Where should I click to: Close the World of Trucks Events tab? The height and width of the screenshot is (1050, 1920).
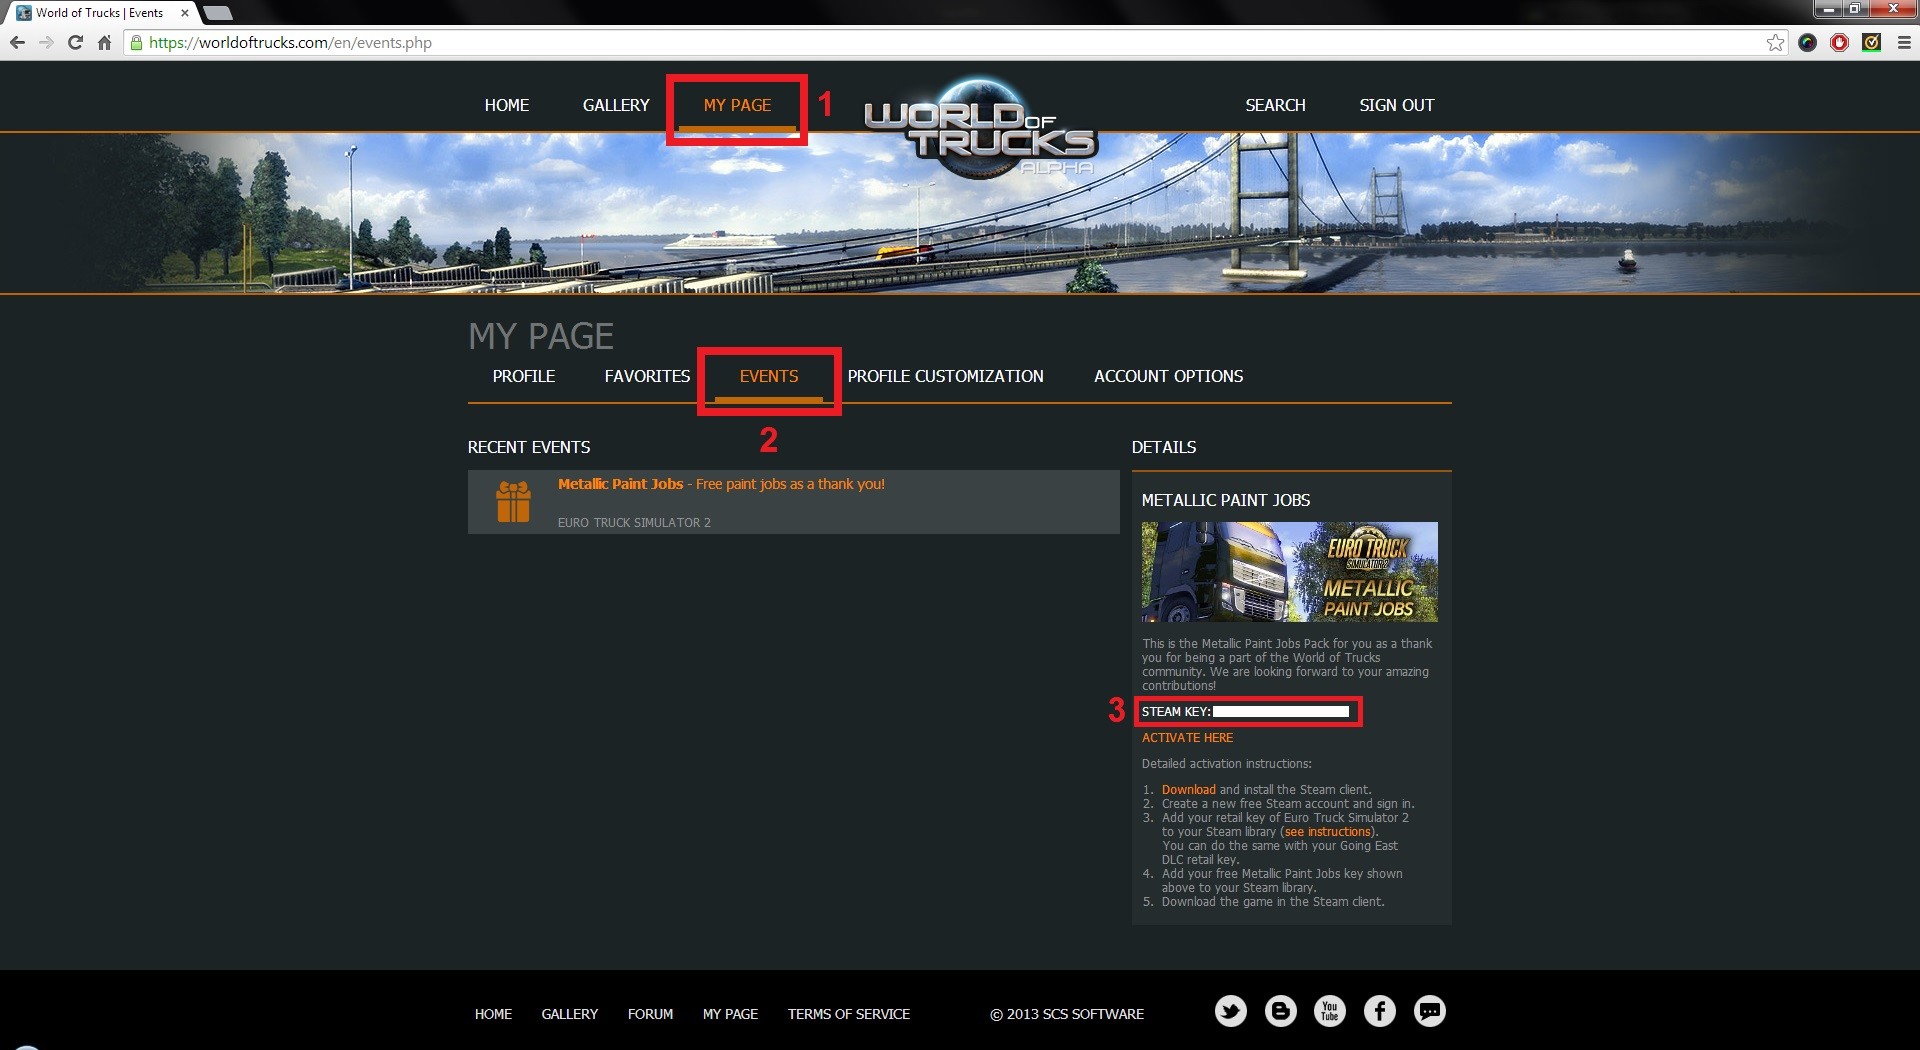[185, 13]
